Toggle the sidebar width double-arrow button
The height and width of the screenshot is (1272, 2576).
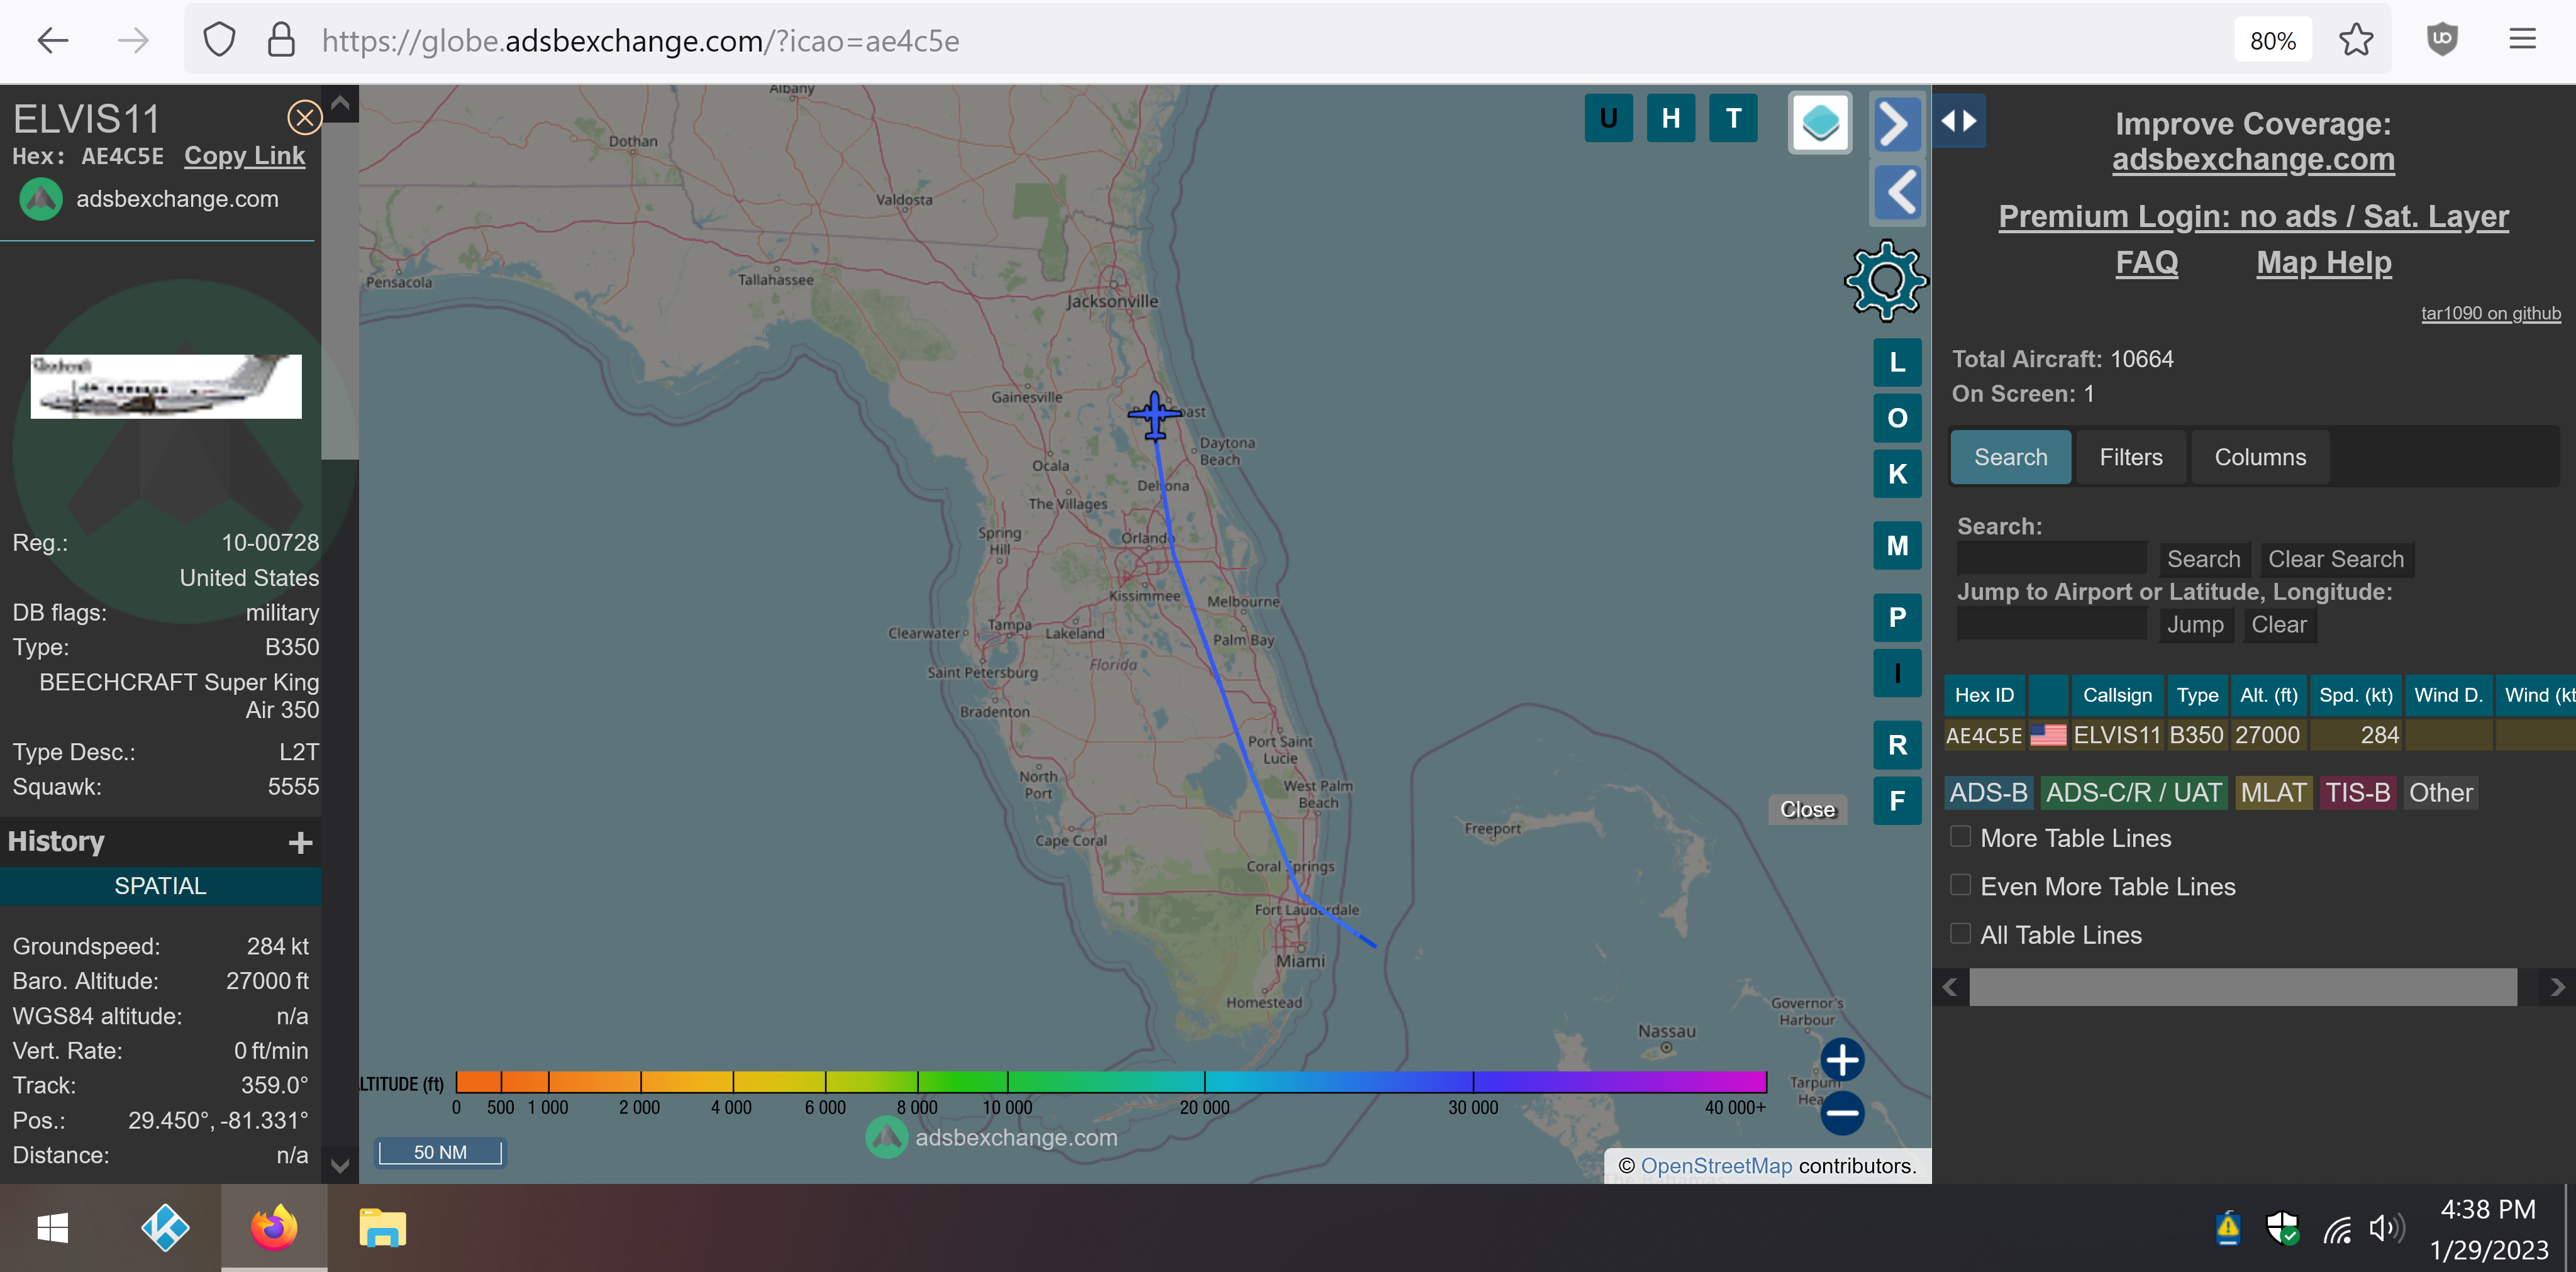point(1958,120)
